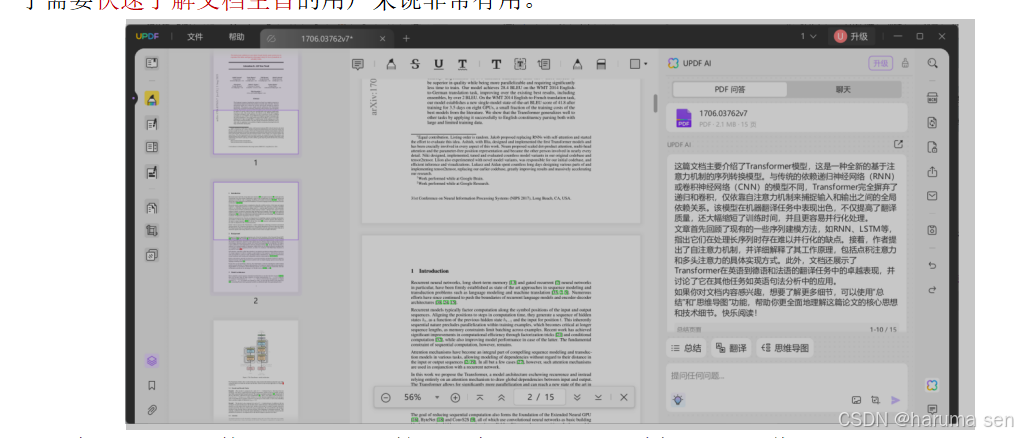Viewport: 1018px width, 438px height.
Task: Add a sticky note comment
Action: (x=357, y=64)
